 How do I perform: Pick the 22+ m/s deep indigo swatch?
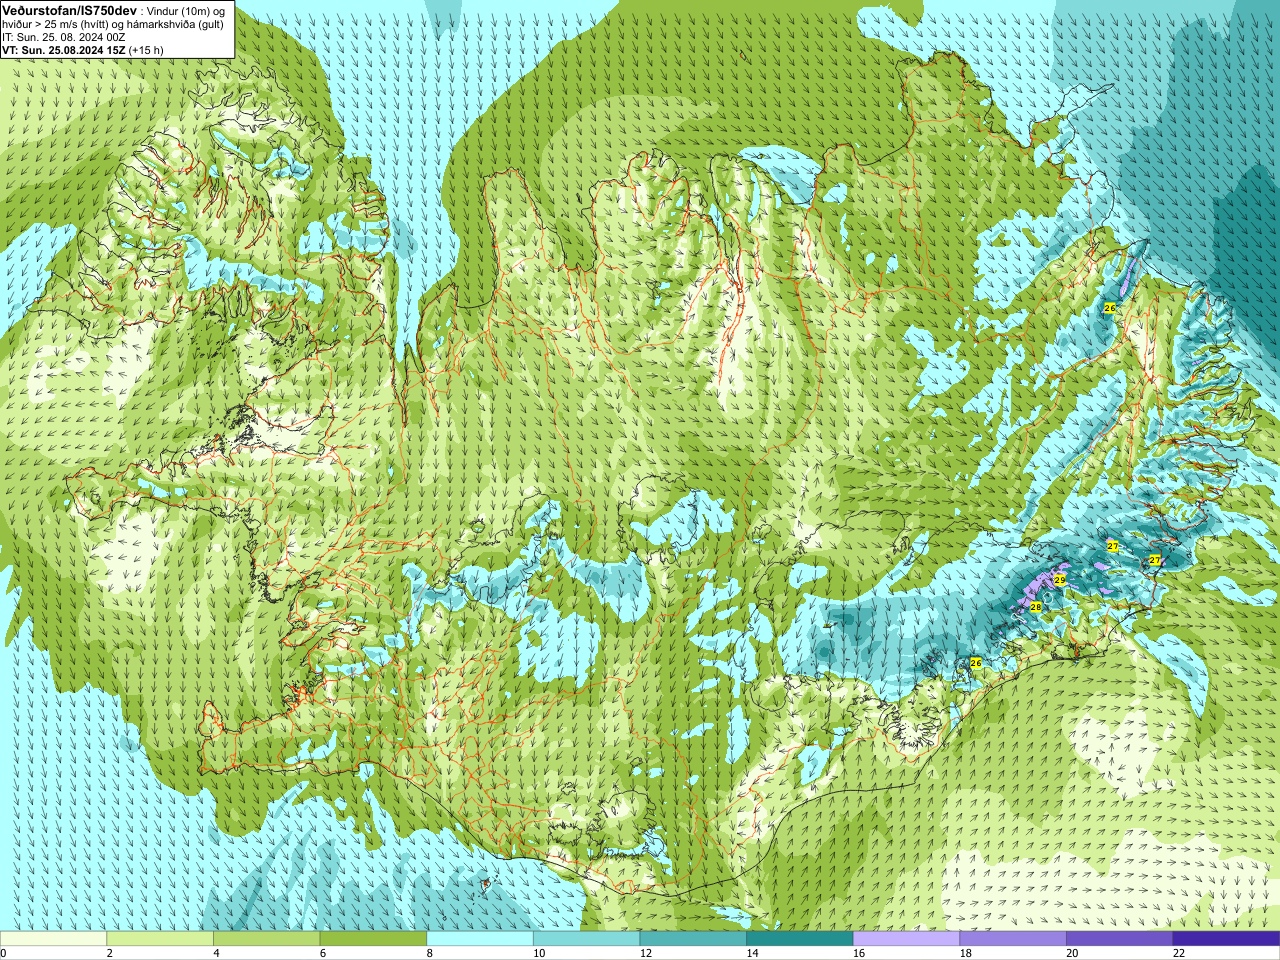tap(1227, 939)
